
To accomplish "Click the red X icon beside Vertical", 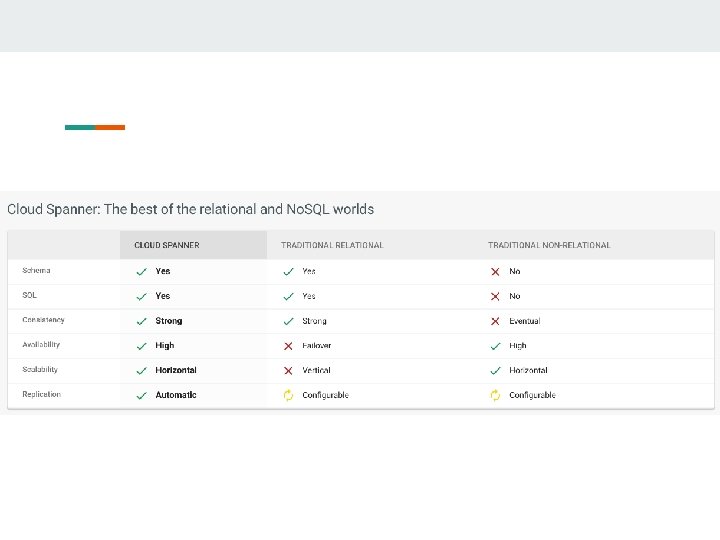I will [x=288, y=370].
